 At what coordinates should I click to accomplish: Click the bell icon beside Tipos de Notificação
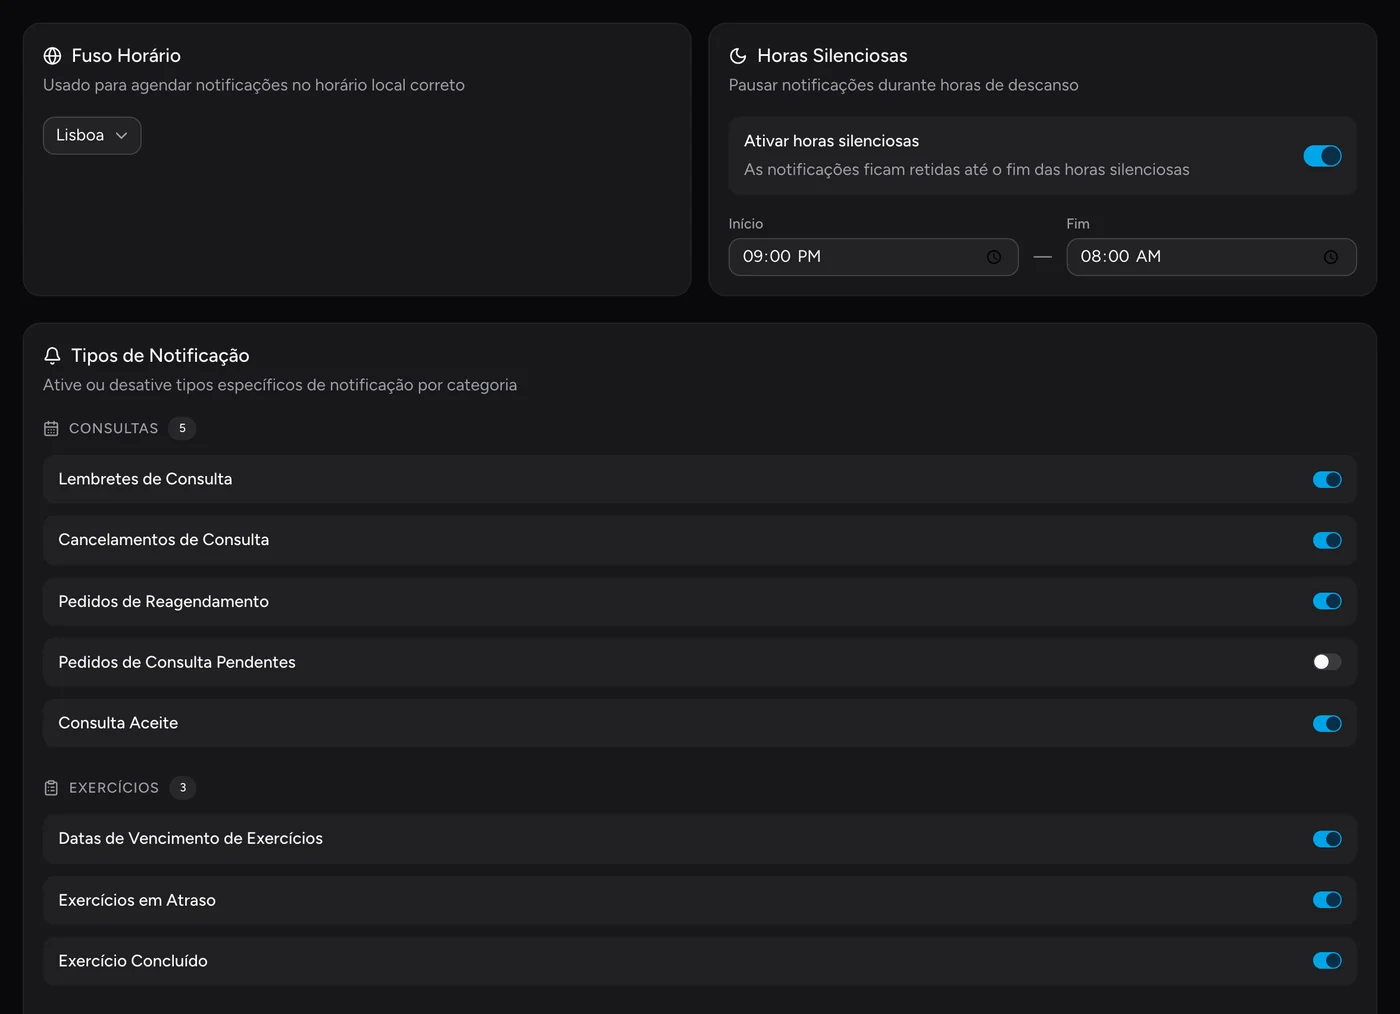[52, 356]
